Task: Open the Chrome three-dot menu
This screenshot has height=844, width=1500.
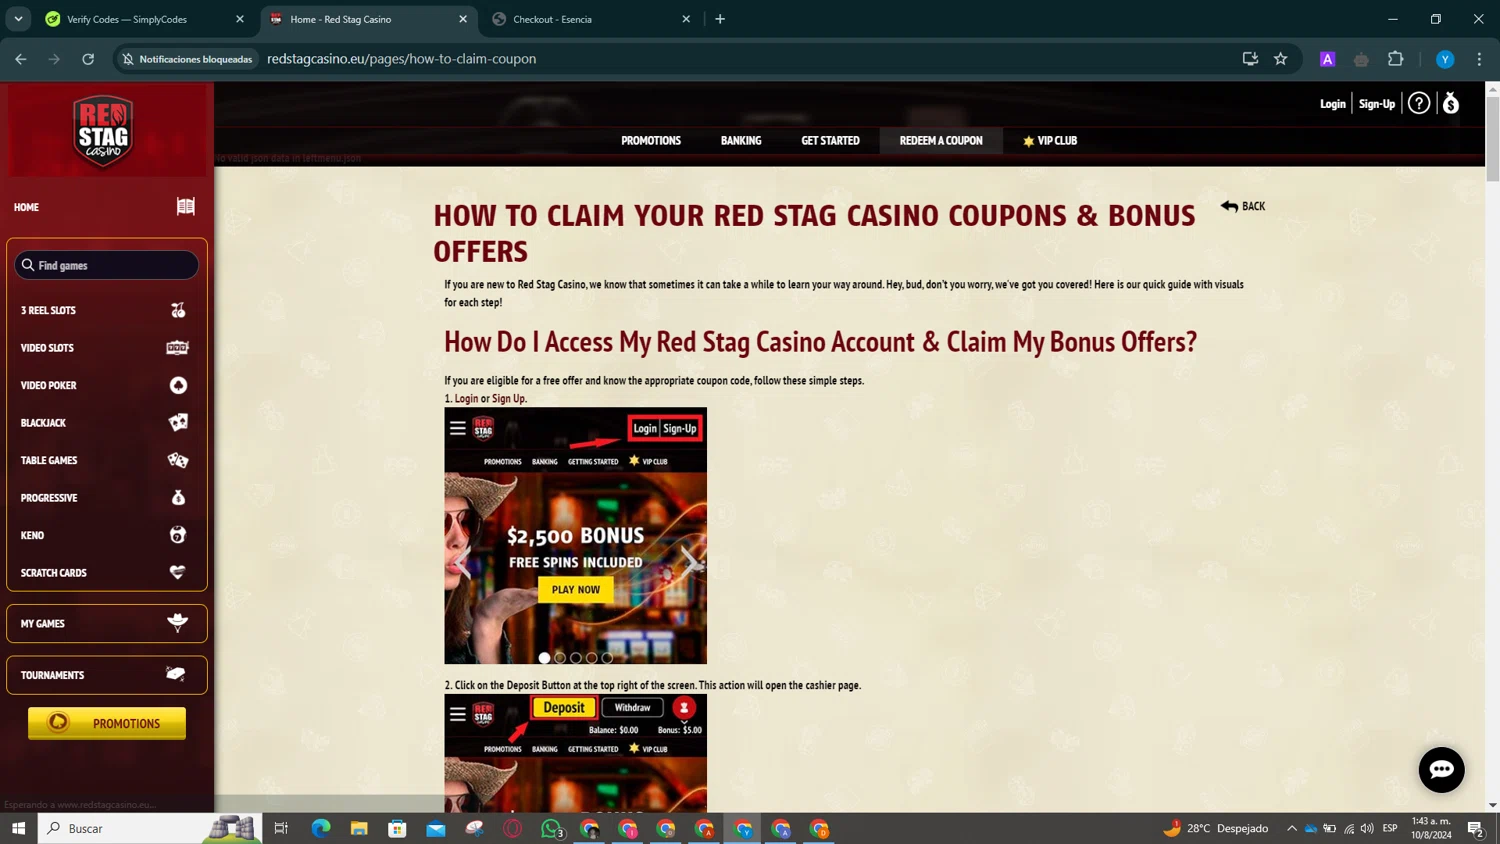Action: pyautogui.click(x=1479, y=59)
